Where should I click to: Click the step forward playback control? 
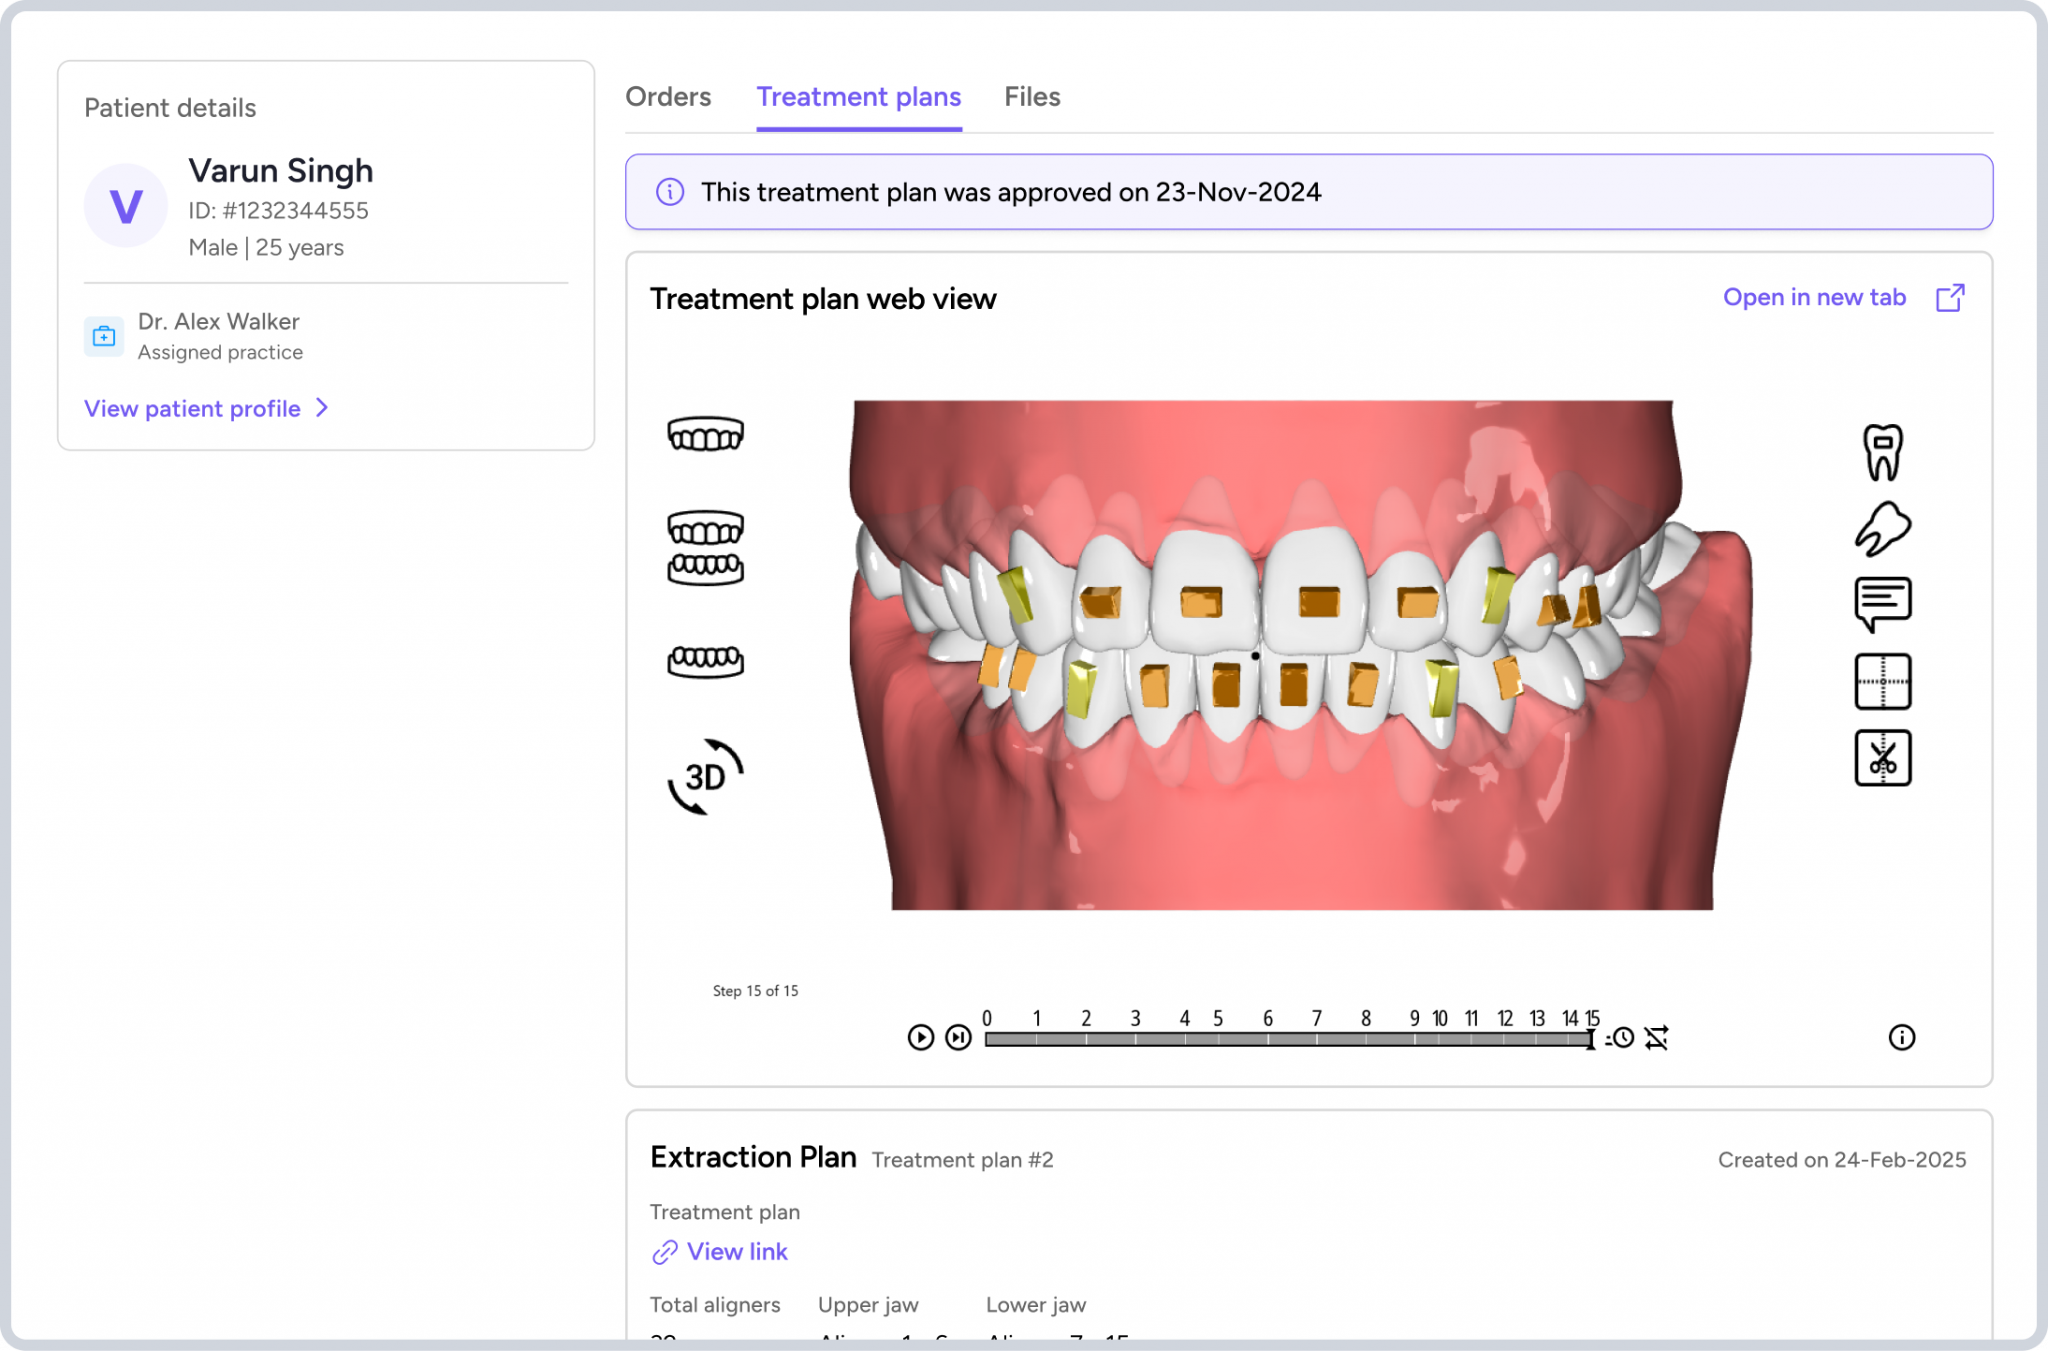coord(957,1037)
